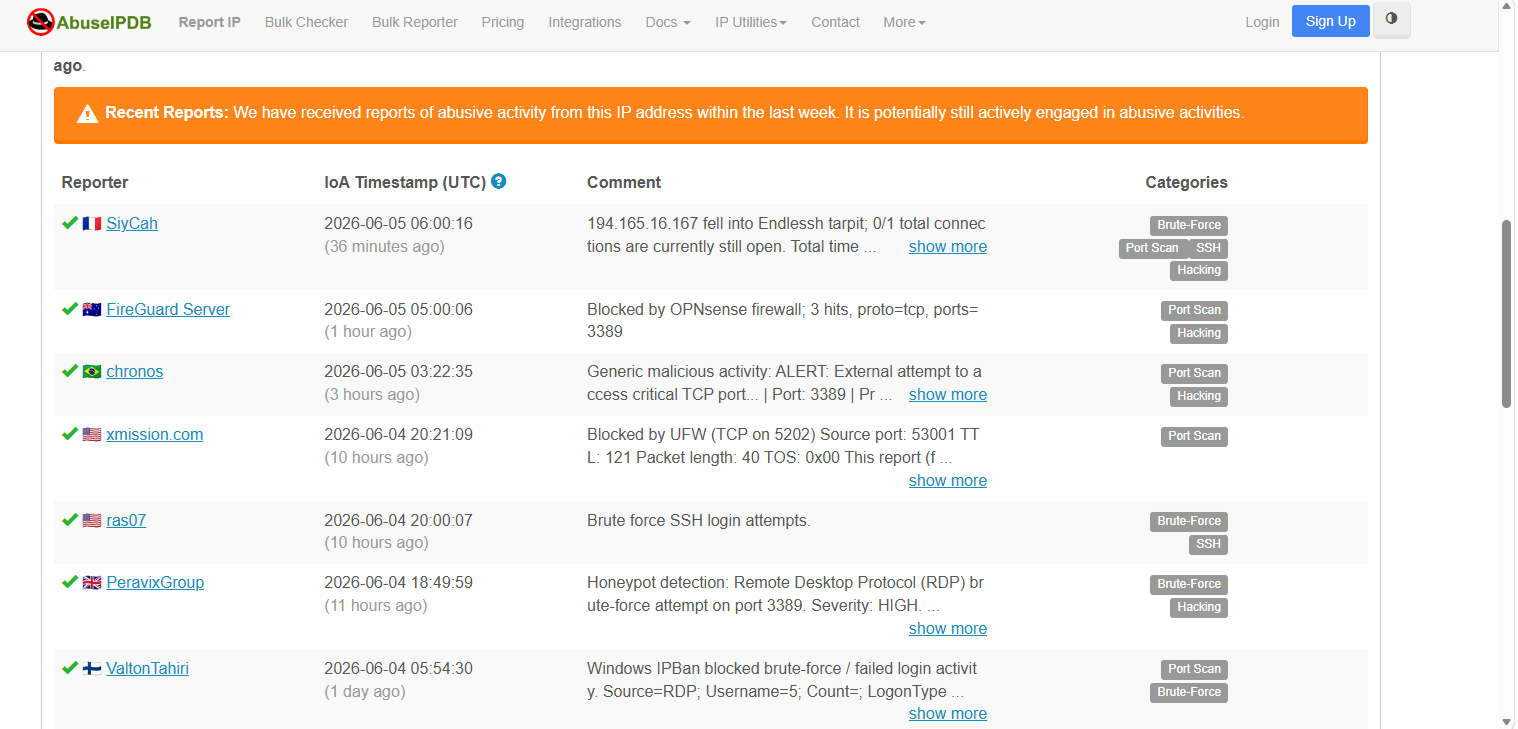1518x729 pixels.
Task: Click timestamp 2026-06-04 20:21:09
Action: [x=399, y=435]
